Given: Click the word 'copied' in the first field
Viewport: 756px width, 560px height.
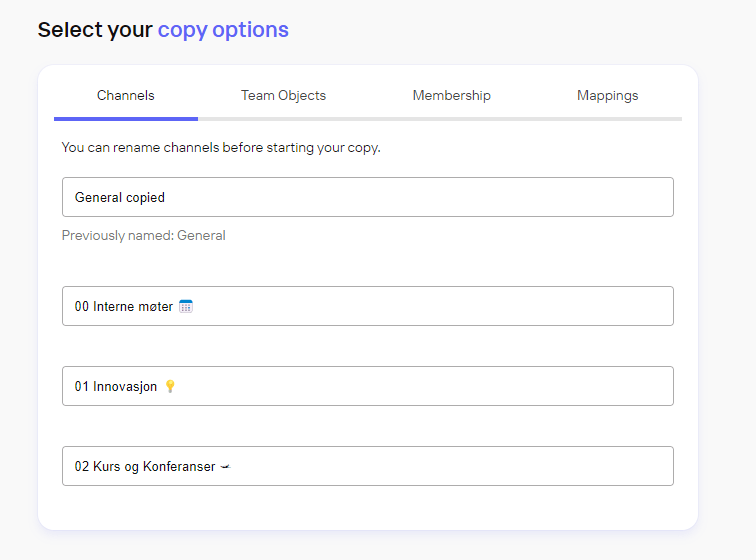Looking at the screenshot, I should (x=145, y=197).
